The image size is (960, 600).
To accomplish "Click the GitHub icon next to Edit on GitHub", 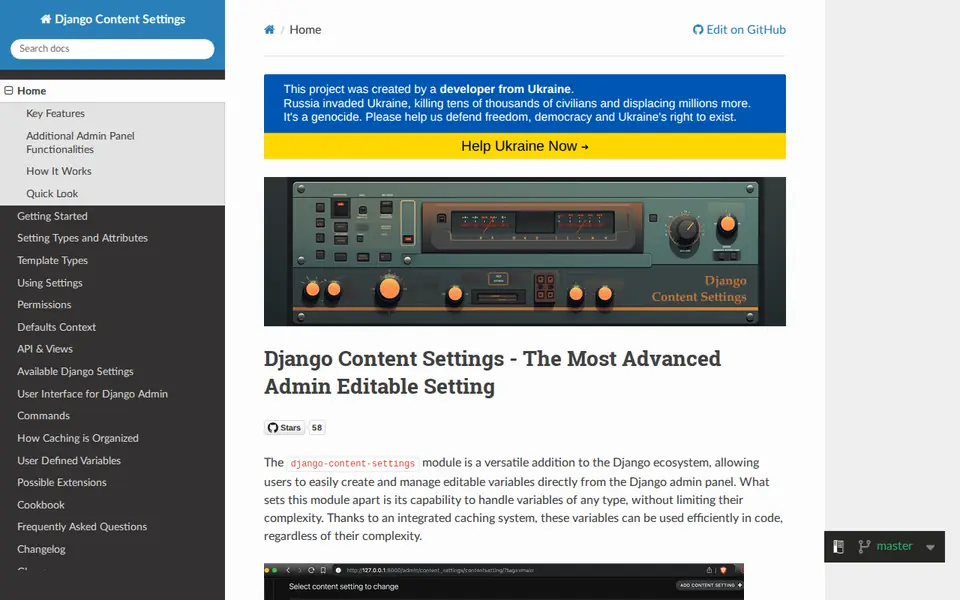I will tap(698, 30).
